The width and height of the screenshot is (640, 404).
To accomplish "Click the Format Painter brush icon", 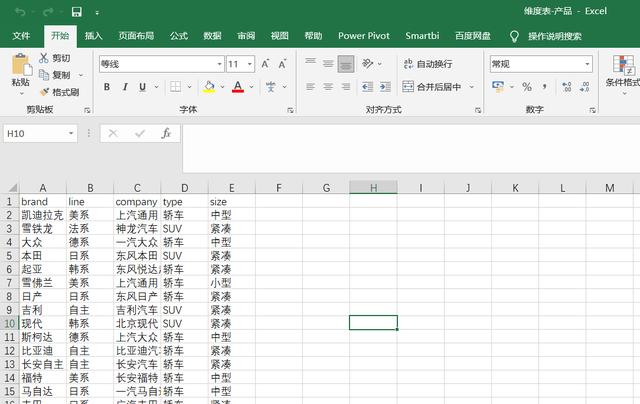I will tap(44, 92).
